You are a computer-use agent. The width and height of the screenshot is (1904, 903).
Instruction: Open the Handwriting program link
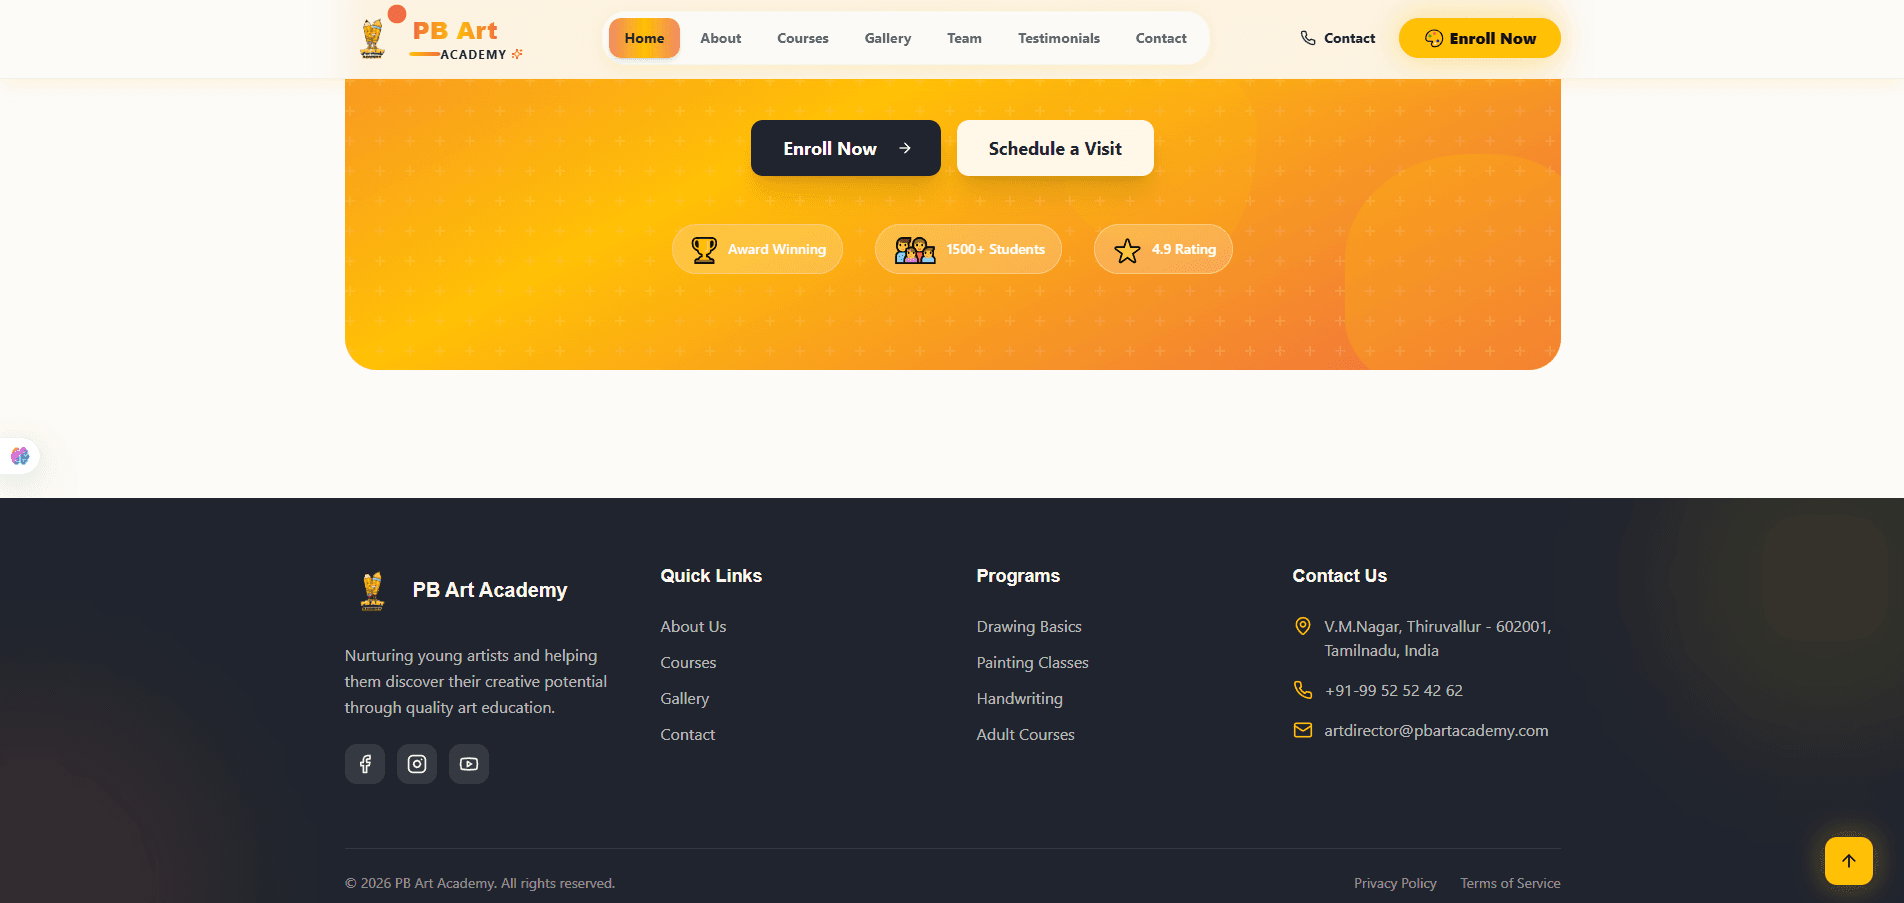1019,698
